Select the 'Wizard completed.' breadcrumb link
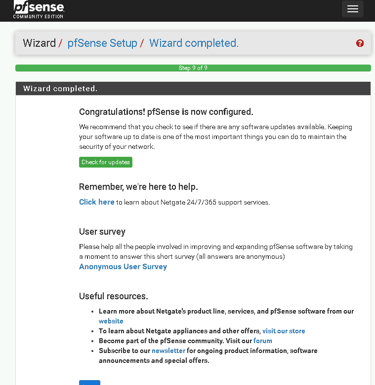The image size is (375, 385). pyautogui.click(x=194, y=43)
